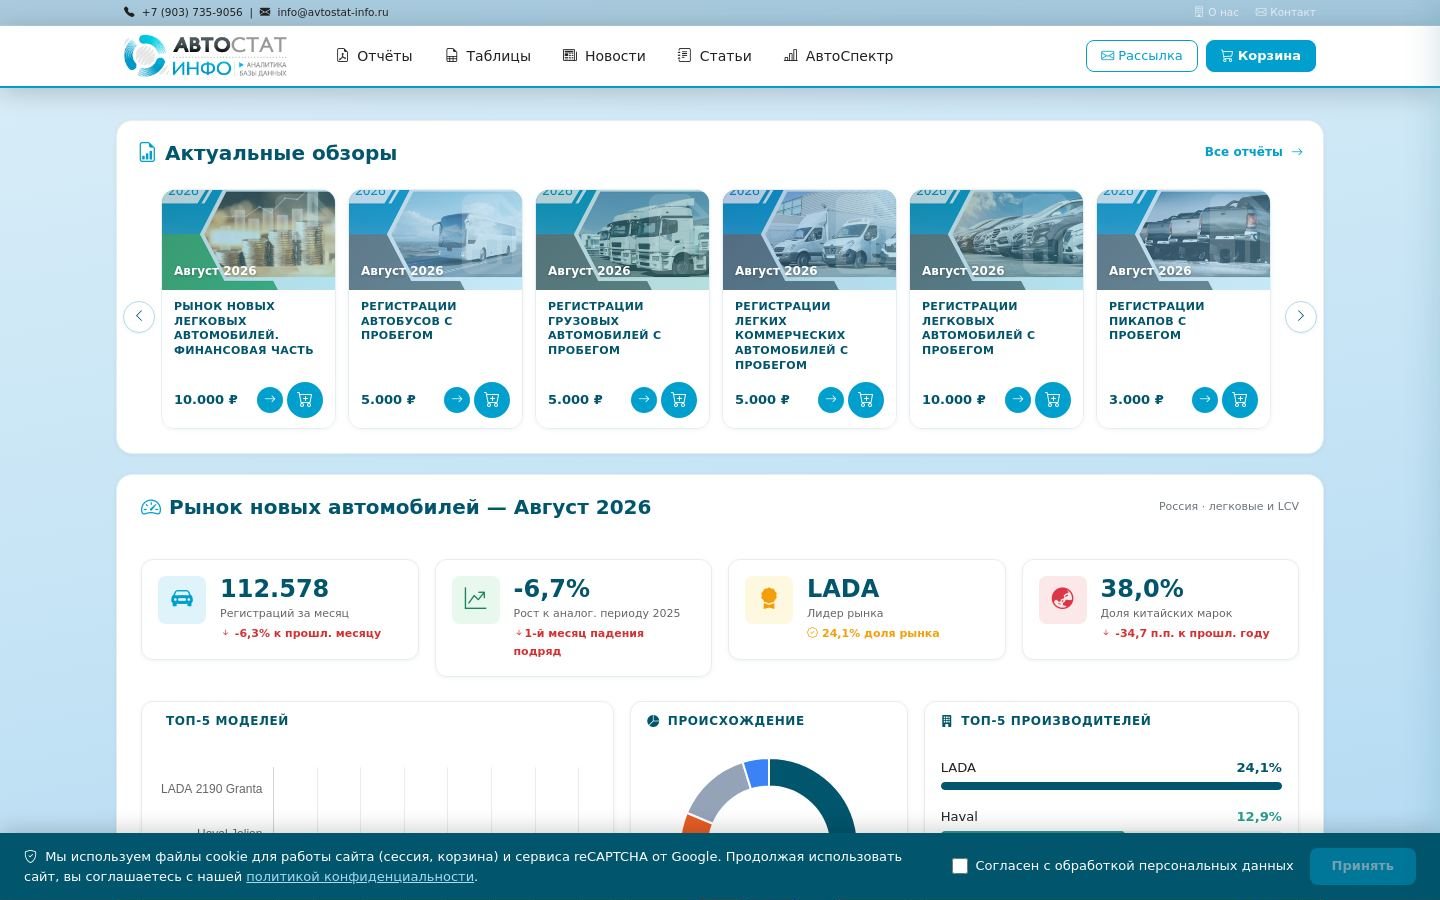Open the pickup trucks report thumbnail image
Screen dimensions: 1440x900
coord(1184,240)
